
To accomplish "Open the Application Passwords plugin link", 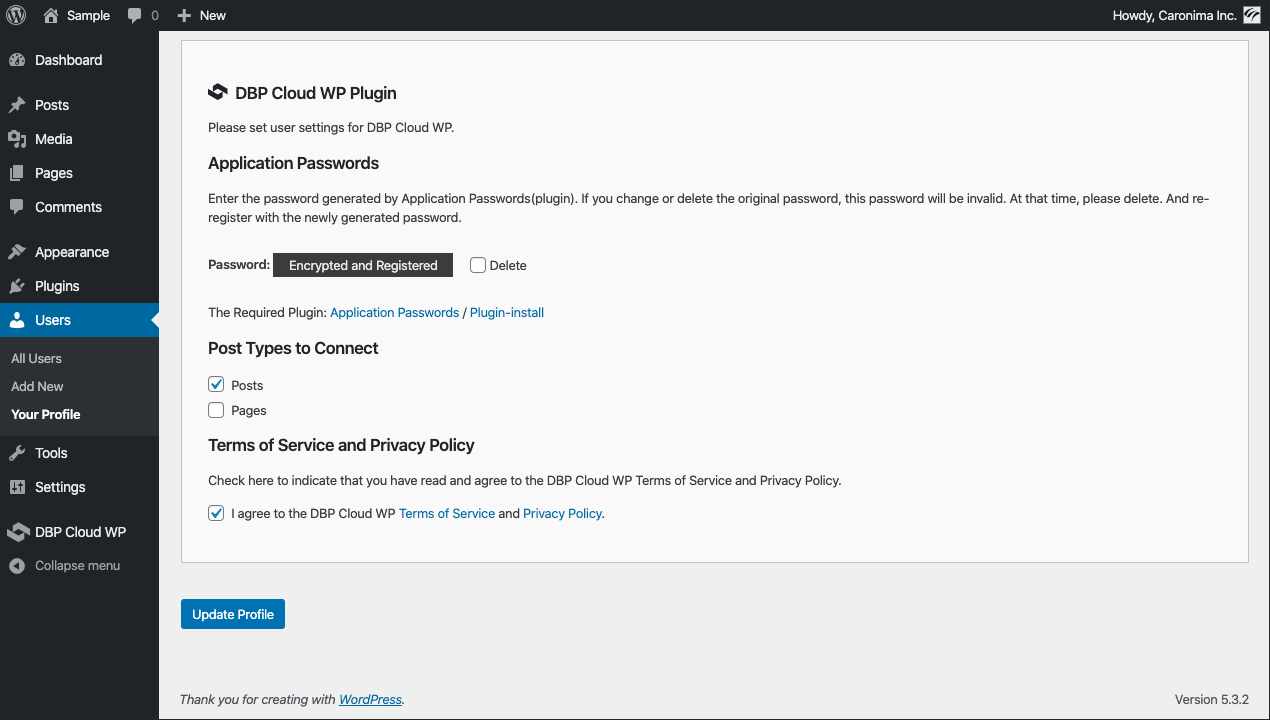I will [x=394, y=312].
